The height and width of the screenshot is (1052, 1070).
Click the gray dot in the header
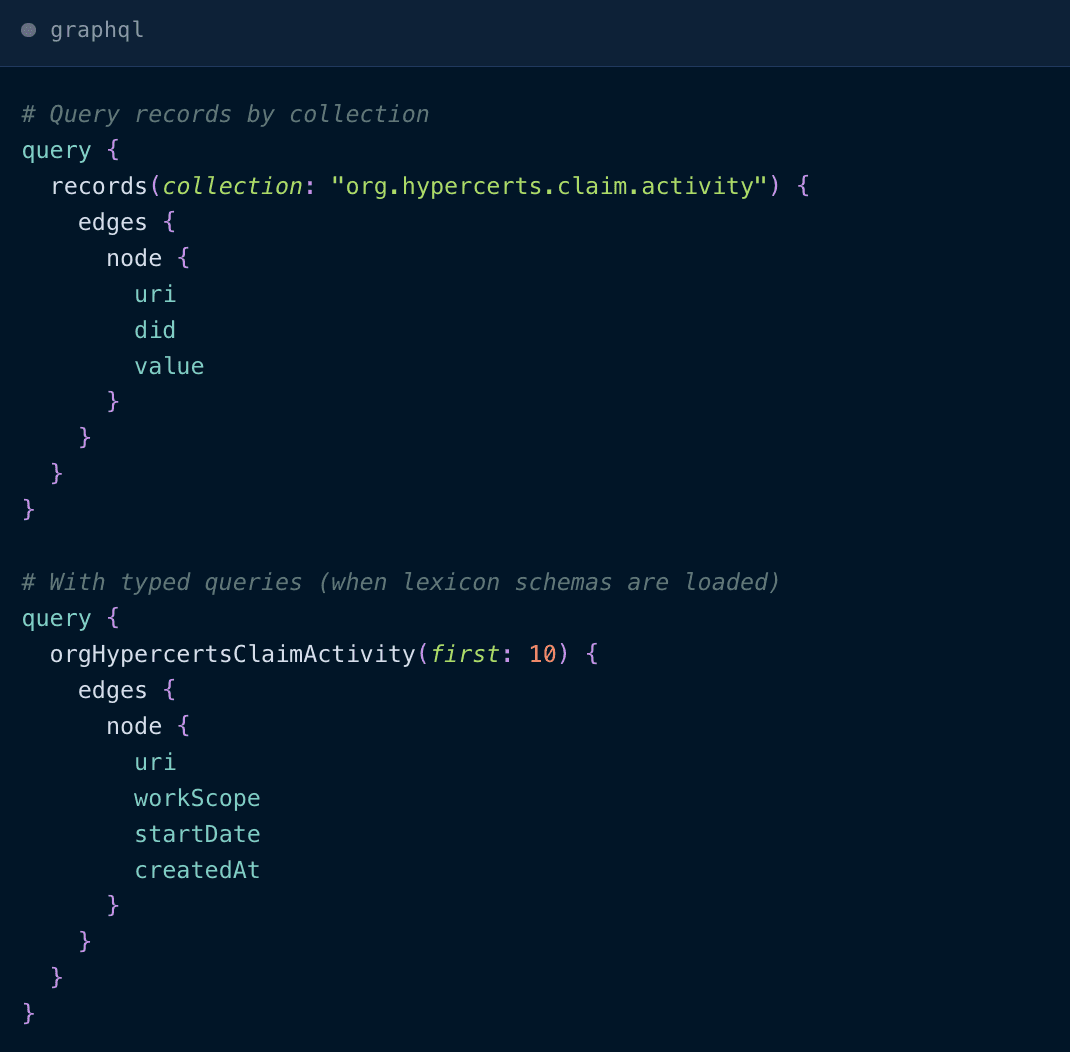[28, 30]
